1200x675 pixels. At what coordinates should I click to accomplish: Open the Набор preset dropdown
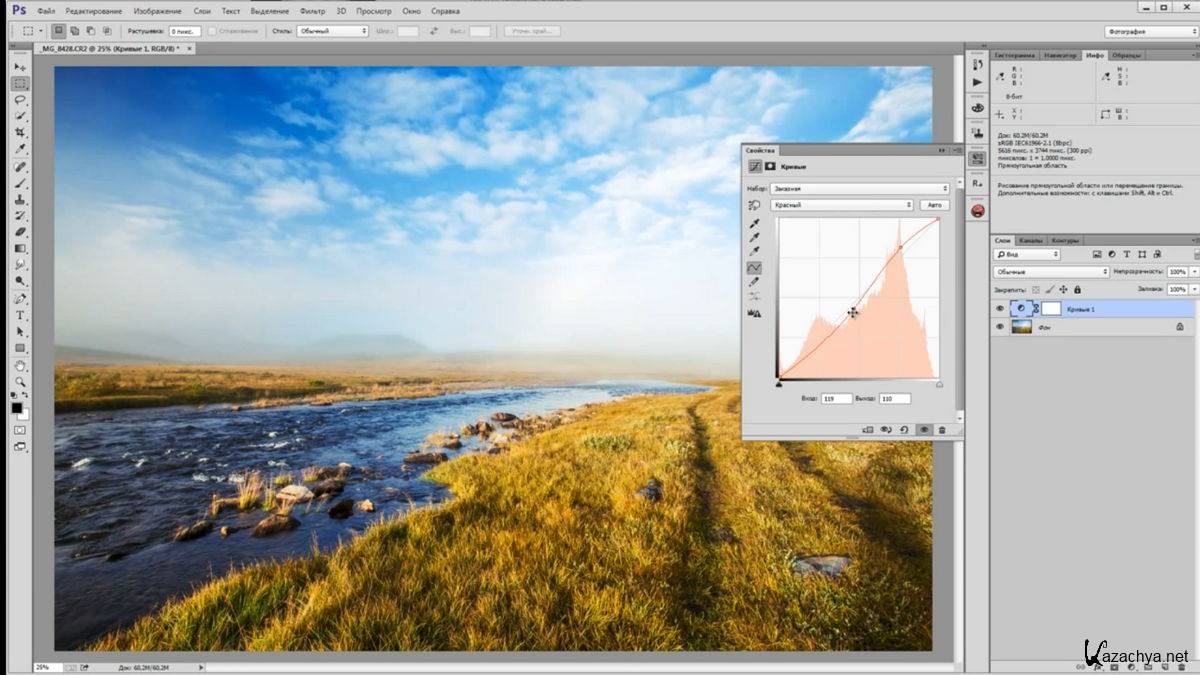[860, 188]
